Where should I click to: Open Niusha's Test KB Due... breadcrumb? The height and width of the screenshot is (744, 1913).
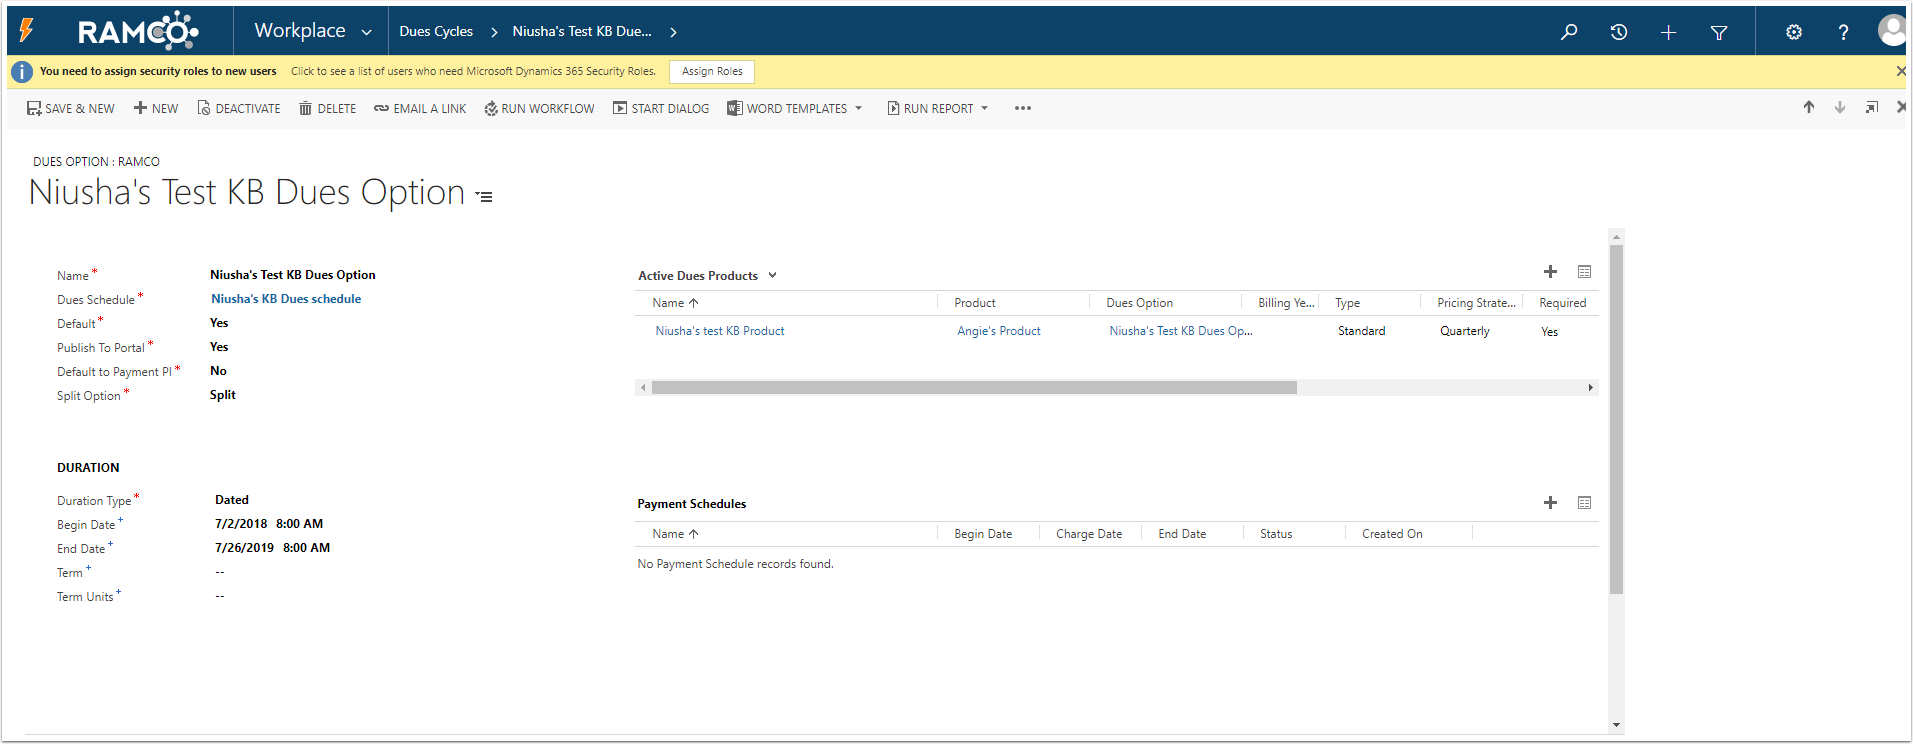pyautogui.click(x=582, y=32)
